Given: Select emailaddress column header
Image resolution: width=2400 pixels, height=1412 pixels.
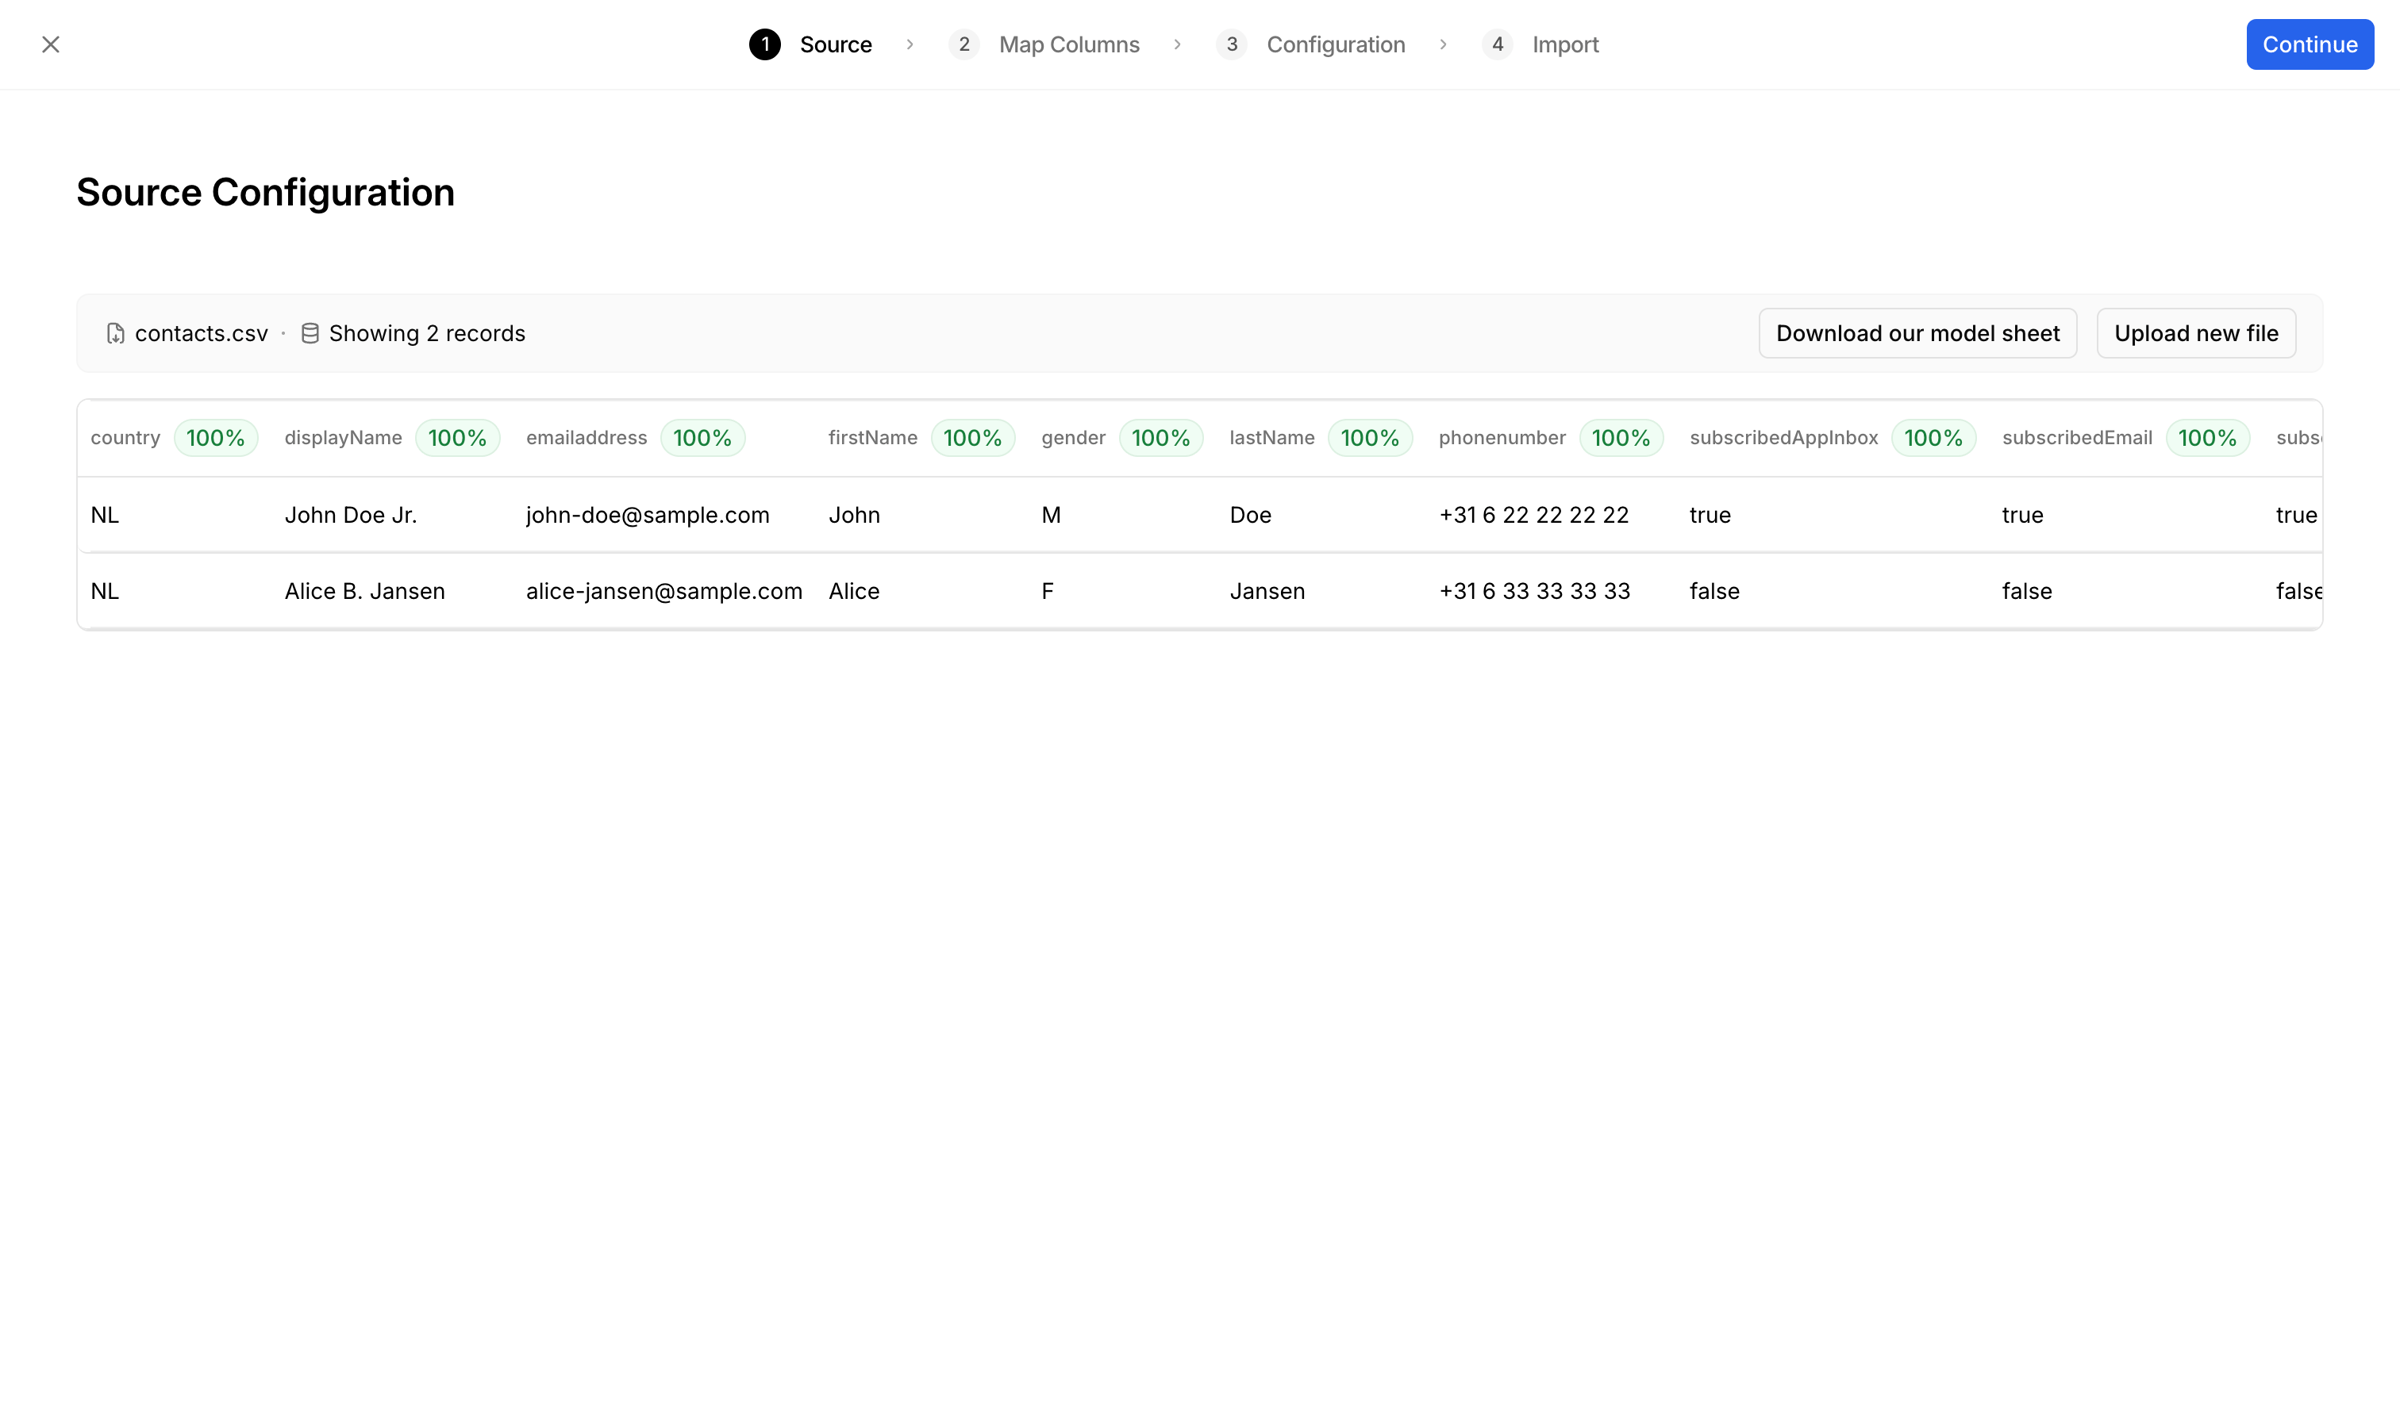Looking at the screenshot, I should 586,438.
